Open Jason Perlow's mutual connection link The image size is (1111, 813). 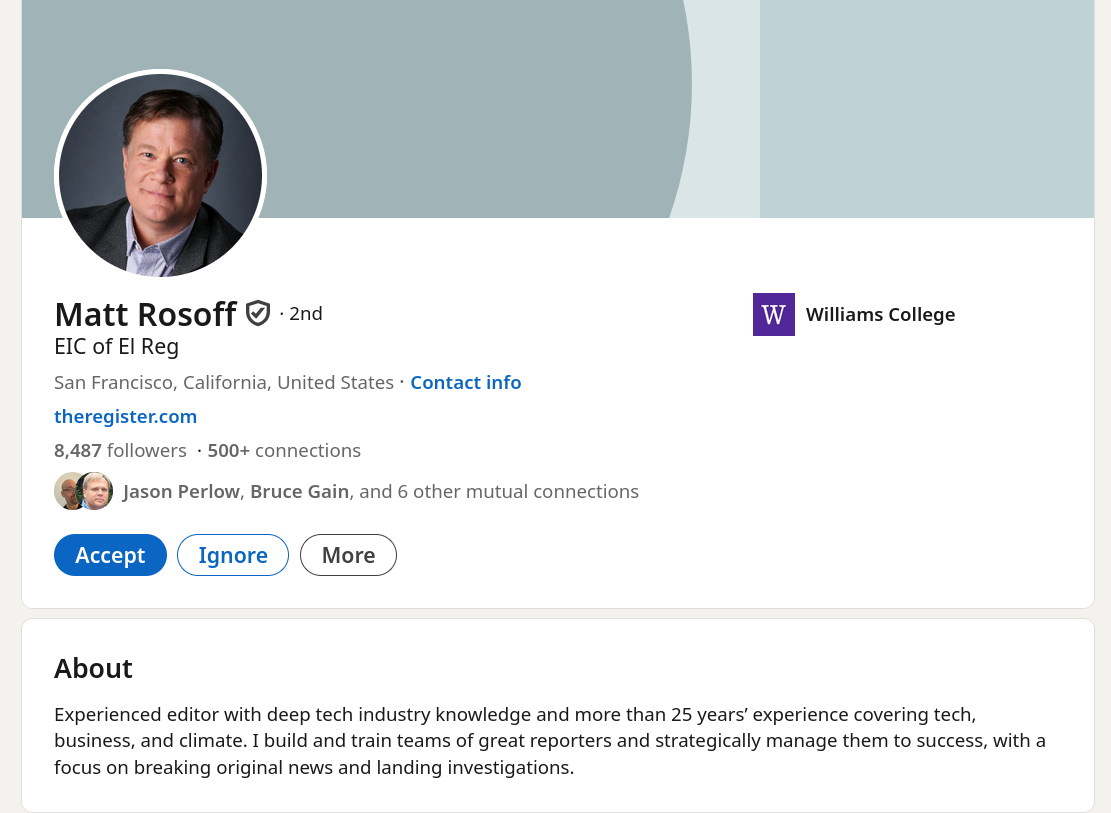pyautogui.click(x=181, y=491)
